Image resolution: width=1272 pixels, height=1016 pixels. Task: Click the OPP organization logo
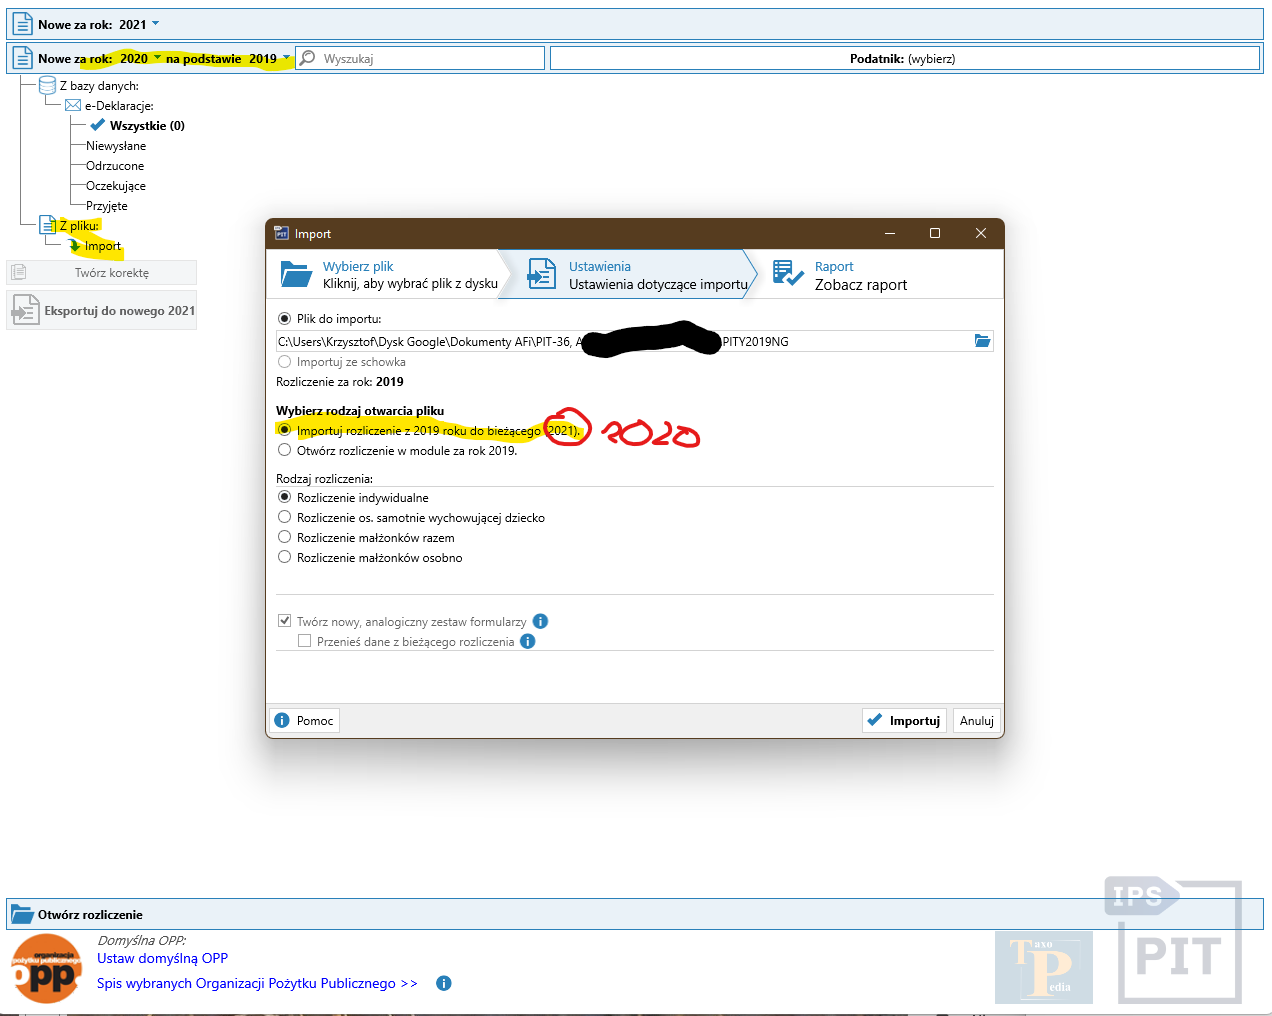coord(46,968)
